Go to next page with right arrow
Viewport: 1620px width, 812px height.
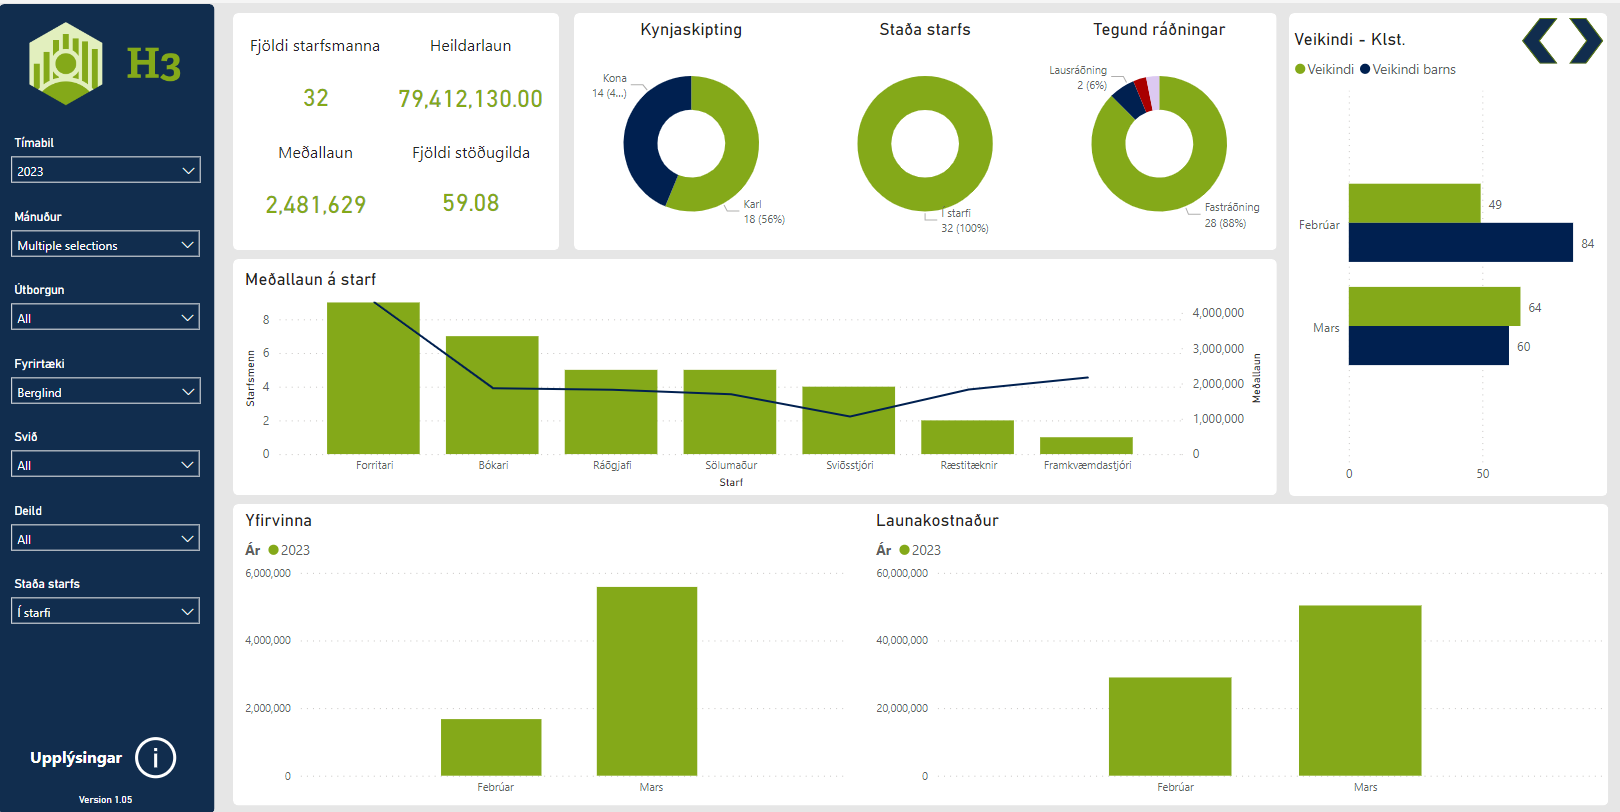coord(1585,41)
